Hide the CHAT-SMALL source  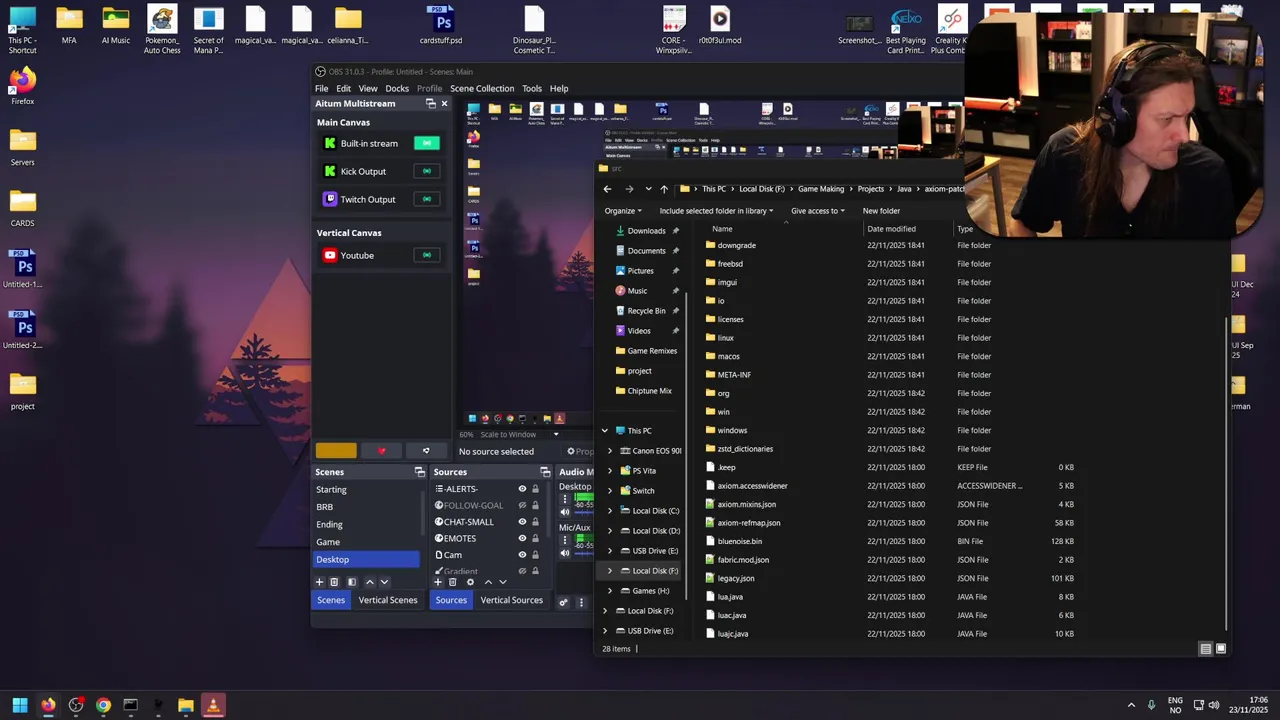pyautogui.click(x=522, y=522)
